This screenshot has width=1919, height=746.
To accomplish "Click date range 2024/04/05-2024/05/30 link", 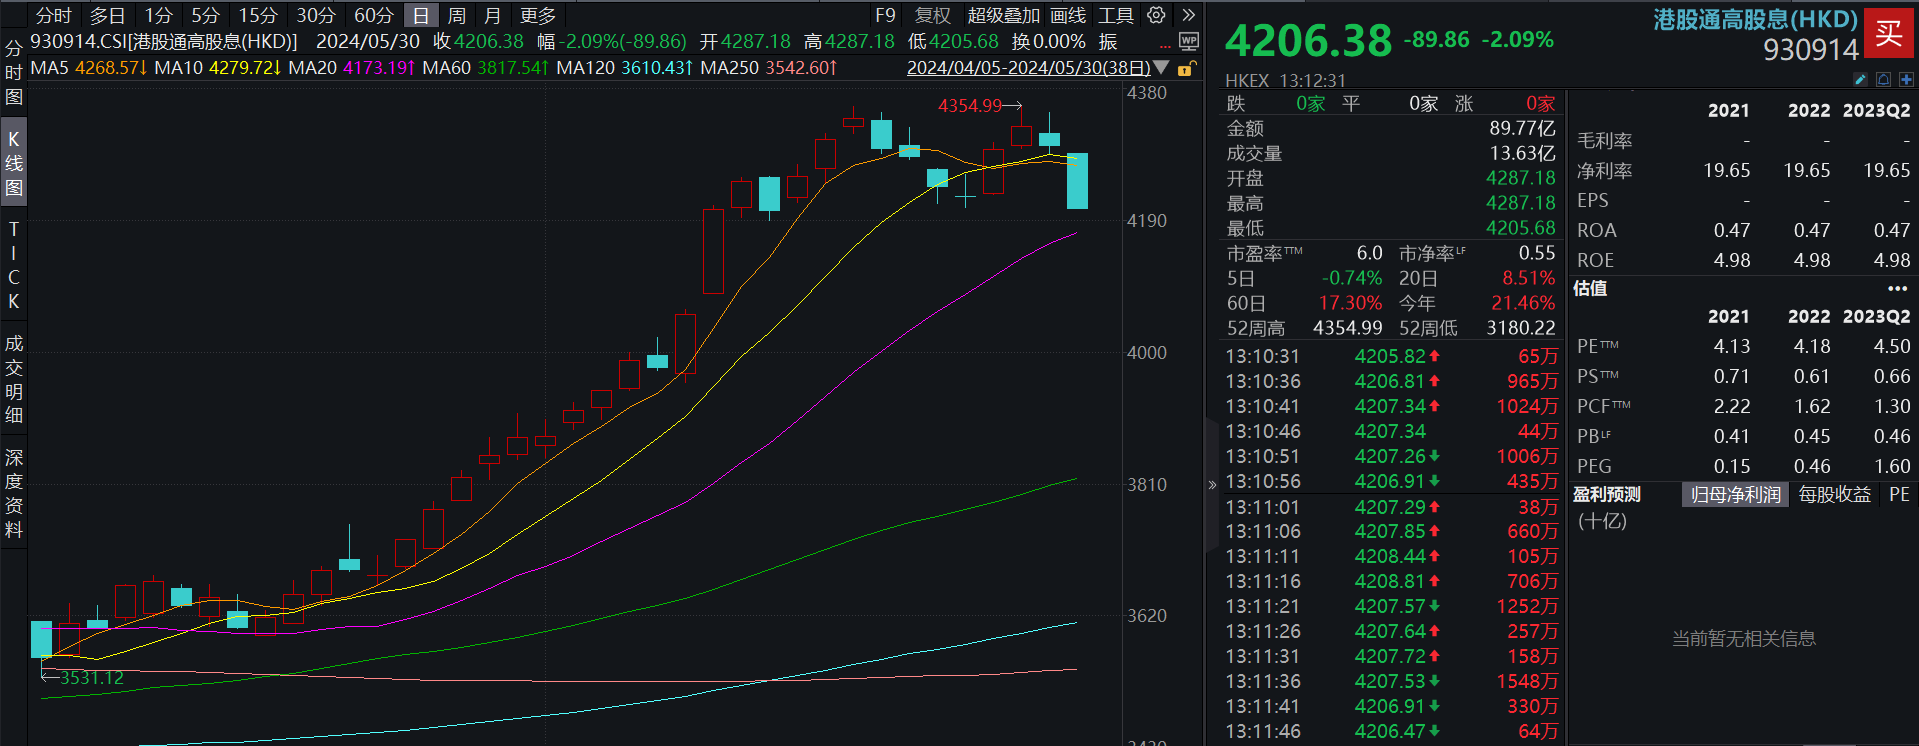I will [x=1028, y=68].
